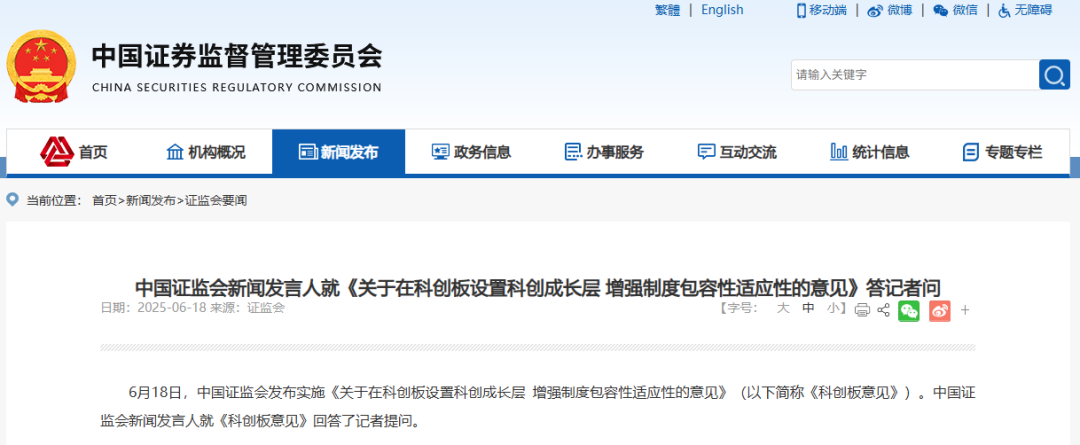The image size is (1080, 445).
Task: Click the keyword search input field
Action: 915,74
